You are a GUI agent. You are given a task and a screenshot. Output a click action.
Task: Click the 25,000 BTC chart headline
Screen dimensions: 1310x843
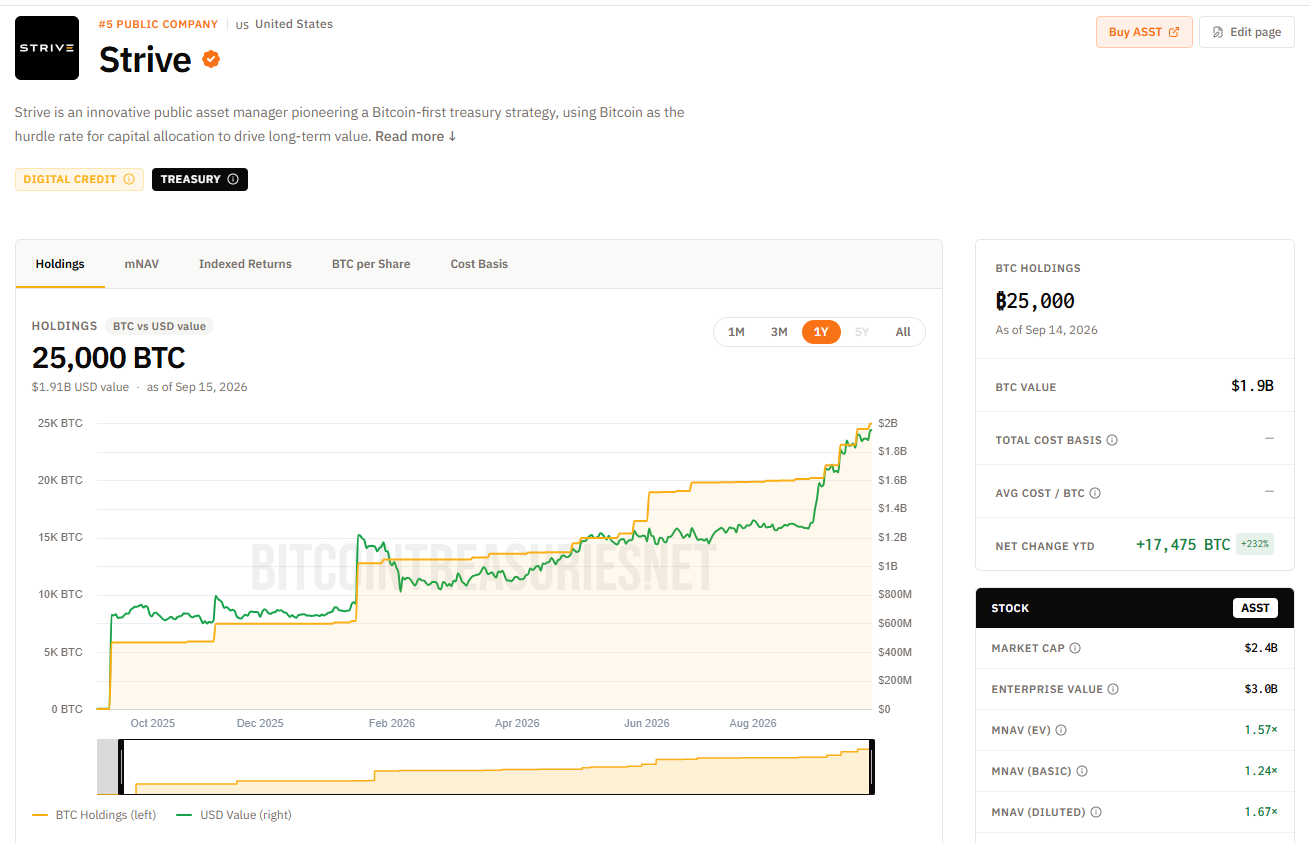[x=109, y=358]
